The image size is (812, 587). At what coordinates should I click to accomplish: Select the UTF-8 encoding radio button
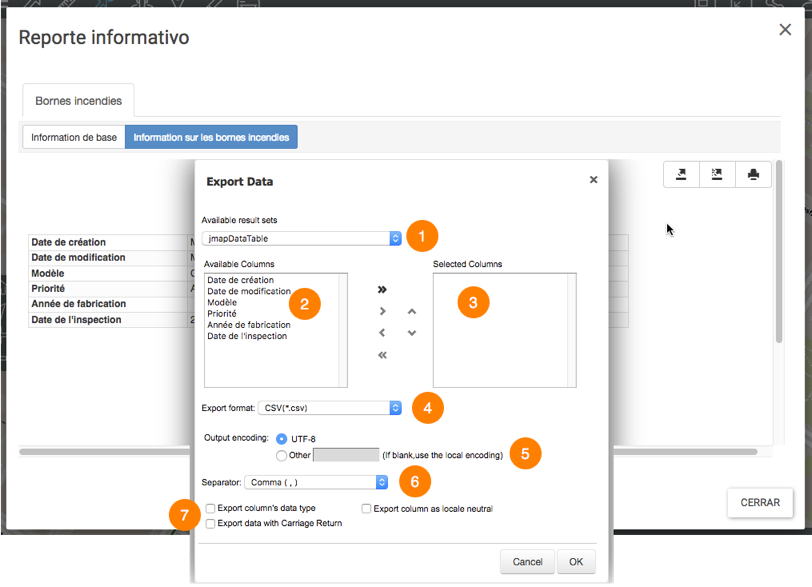[x=282, y=439]
